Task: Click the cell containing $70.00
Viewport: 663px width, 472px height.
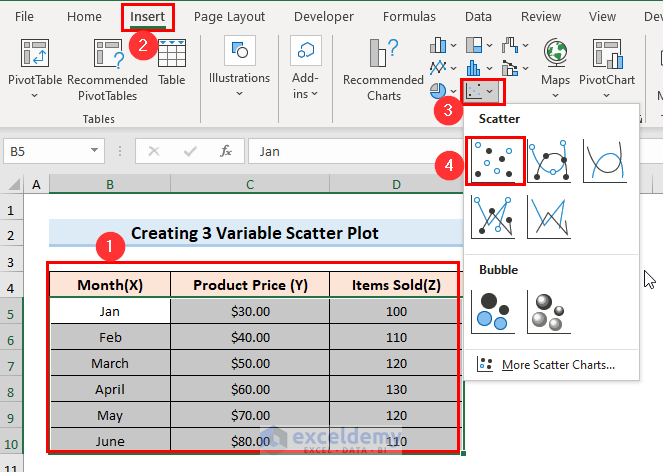Action: tap(250, 415)
